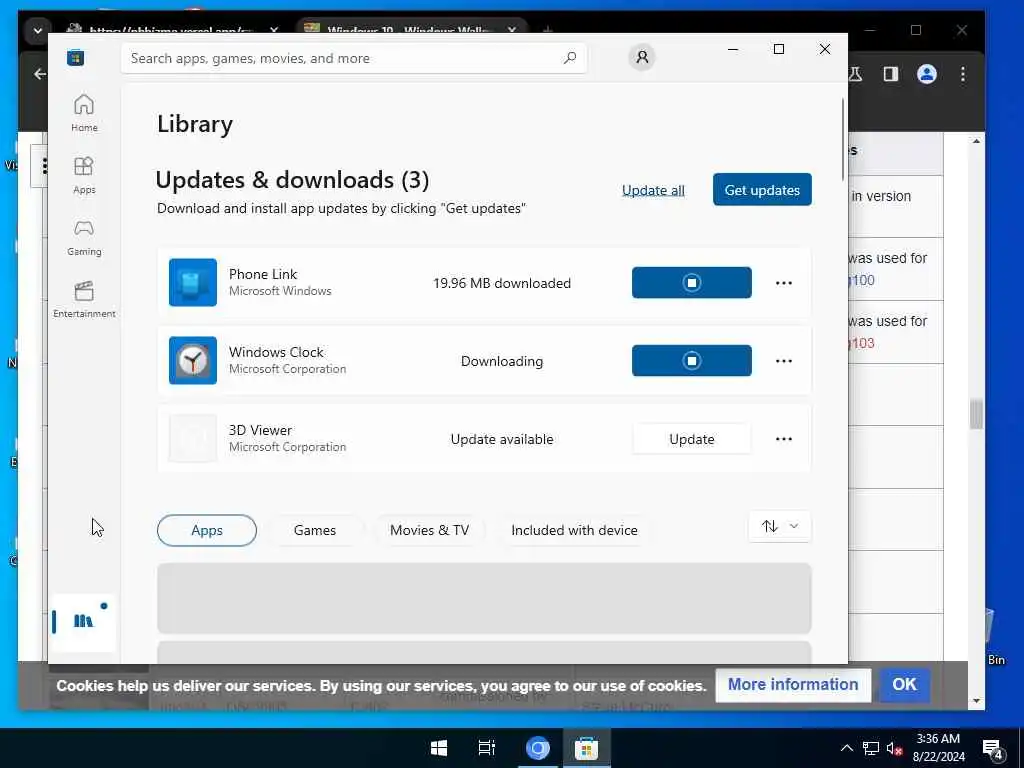The height and width of the screenshot is (768, 1024).
Task: Filter library by Apps
Action: [207, 530]
